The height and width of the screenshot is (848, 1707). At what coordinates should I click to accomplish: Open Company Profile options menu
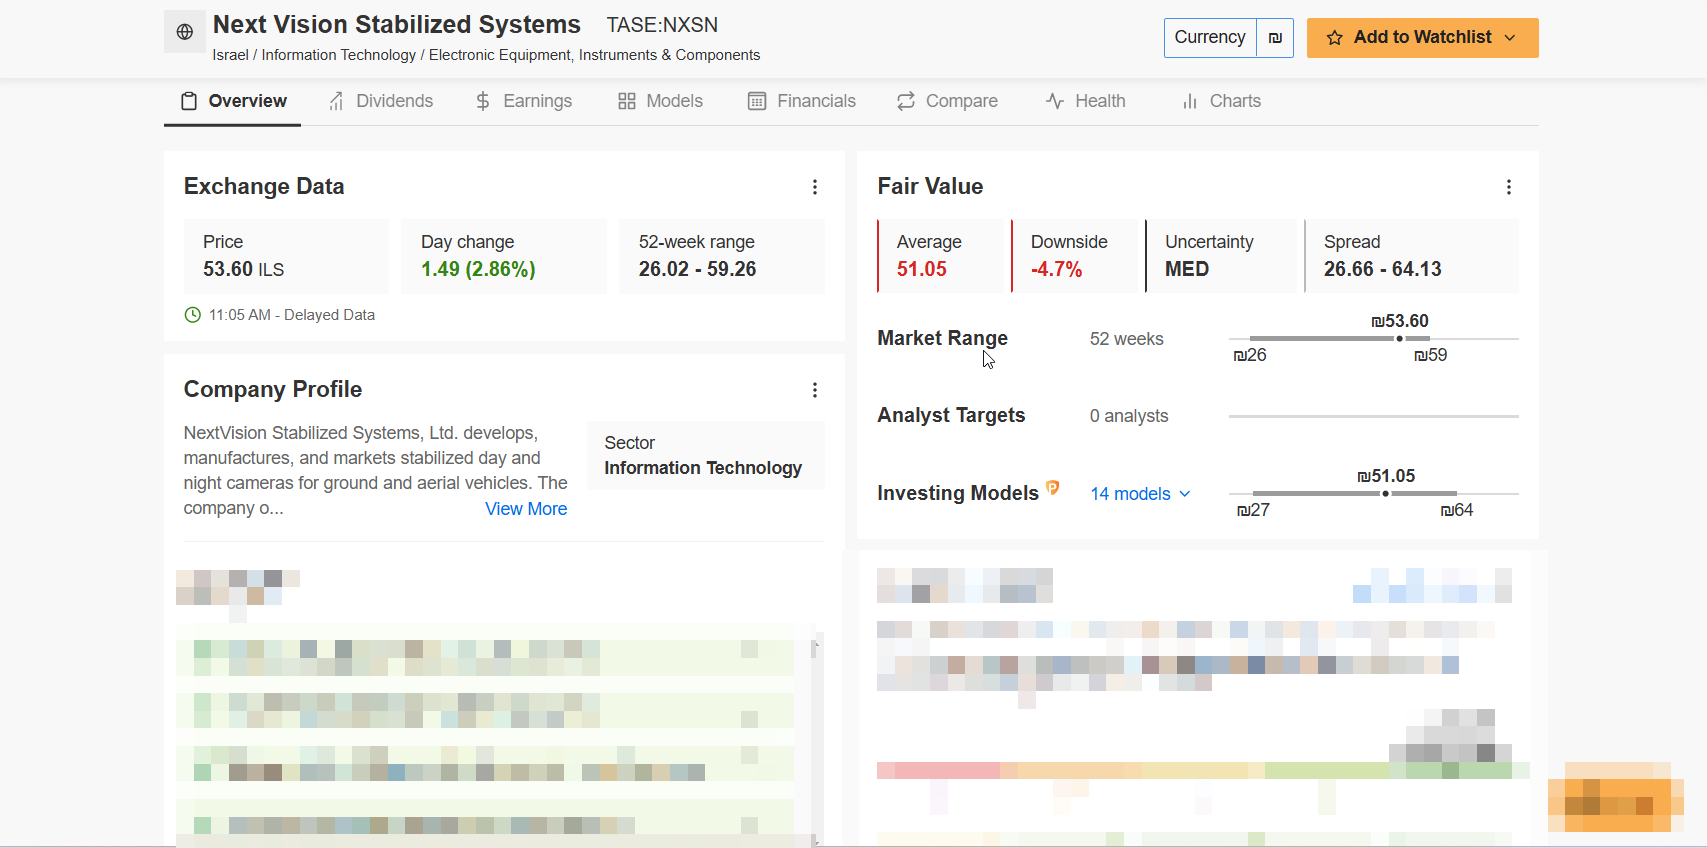tap(815, 390)
